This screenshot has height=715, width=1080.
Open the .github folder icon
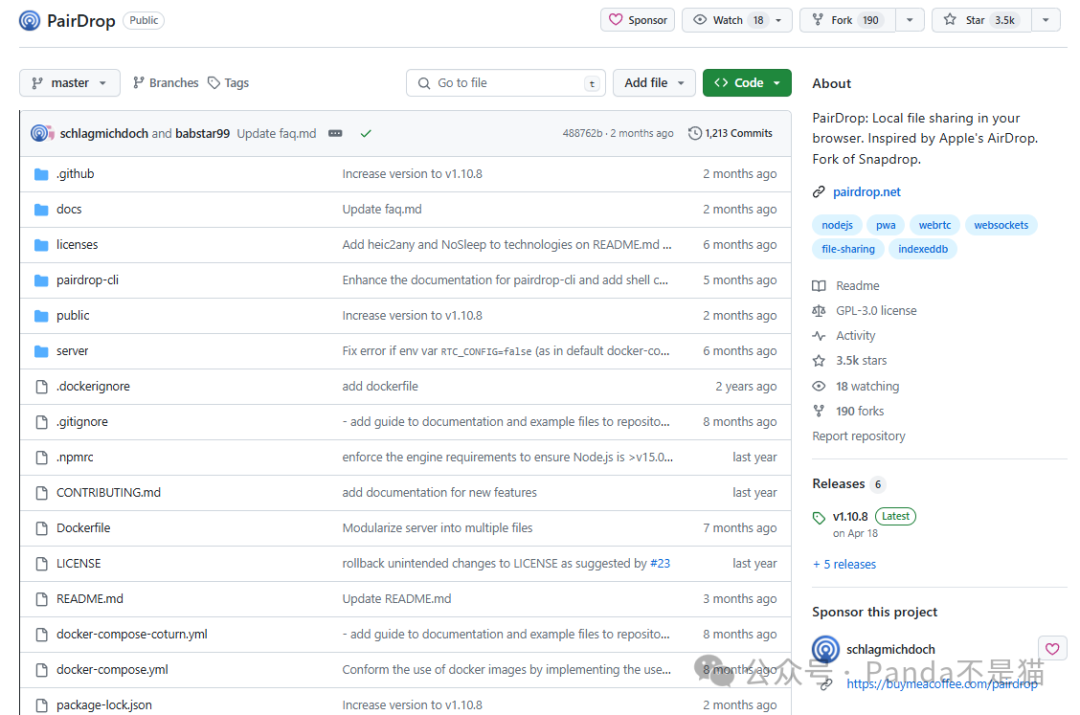tap(41, 174)
